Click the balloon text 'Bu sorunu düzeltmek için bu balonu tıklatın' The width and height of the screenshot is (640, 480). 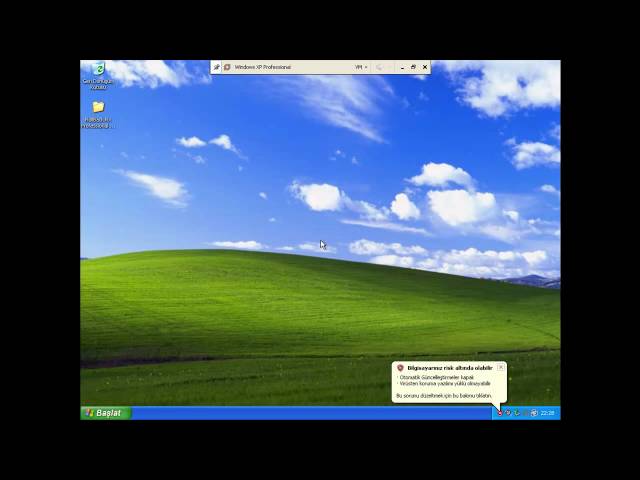coord(444,396)
